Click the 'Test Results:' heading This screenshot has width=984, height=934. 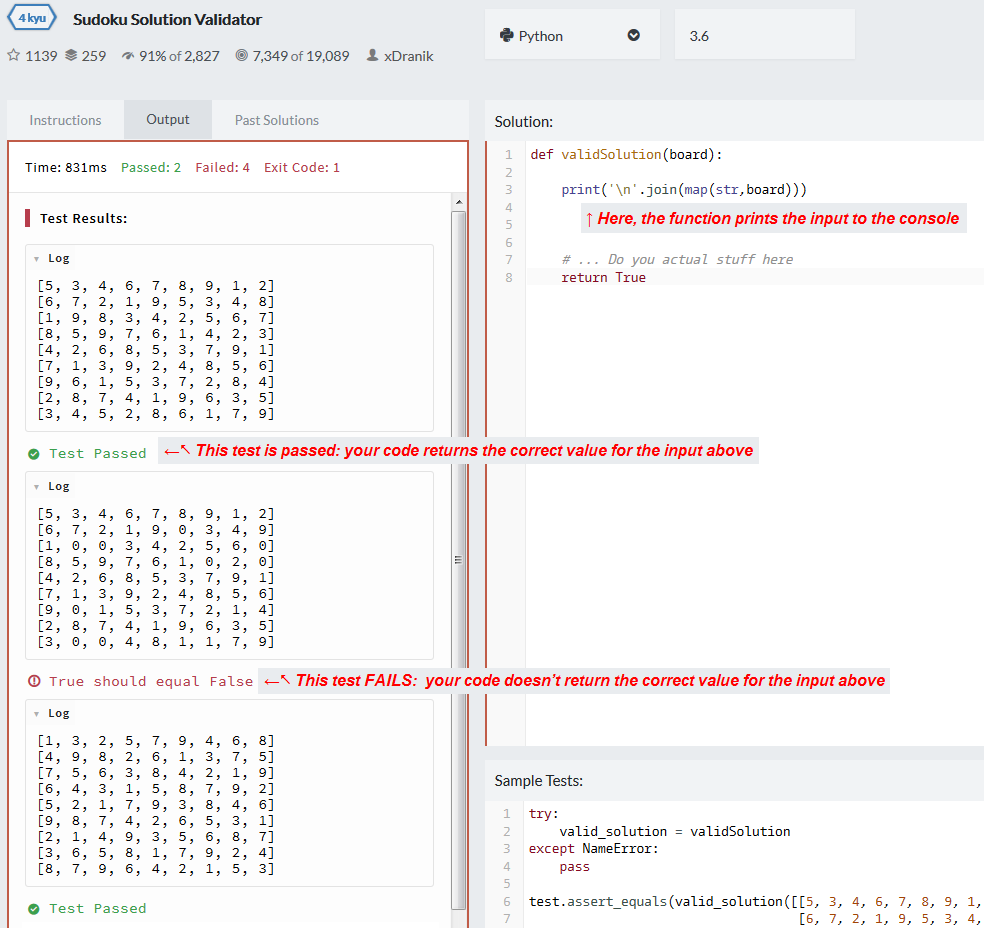[x=83, y=218]
